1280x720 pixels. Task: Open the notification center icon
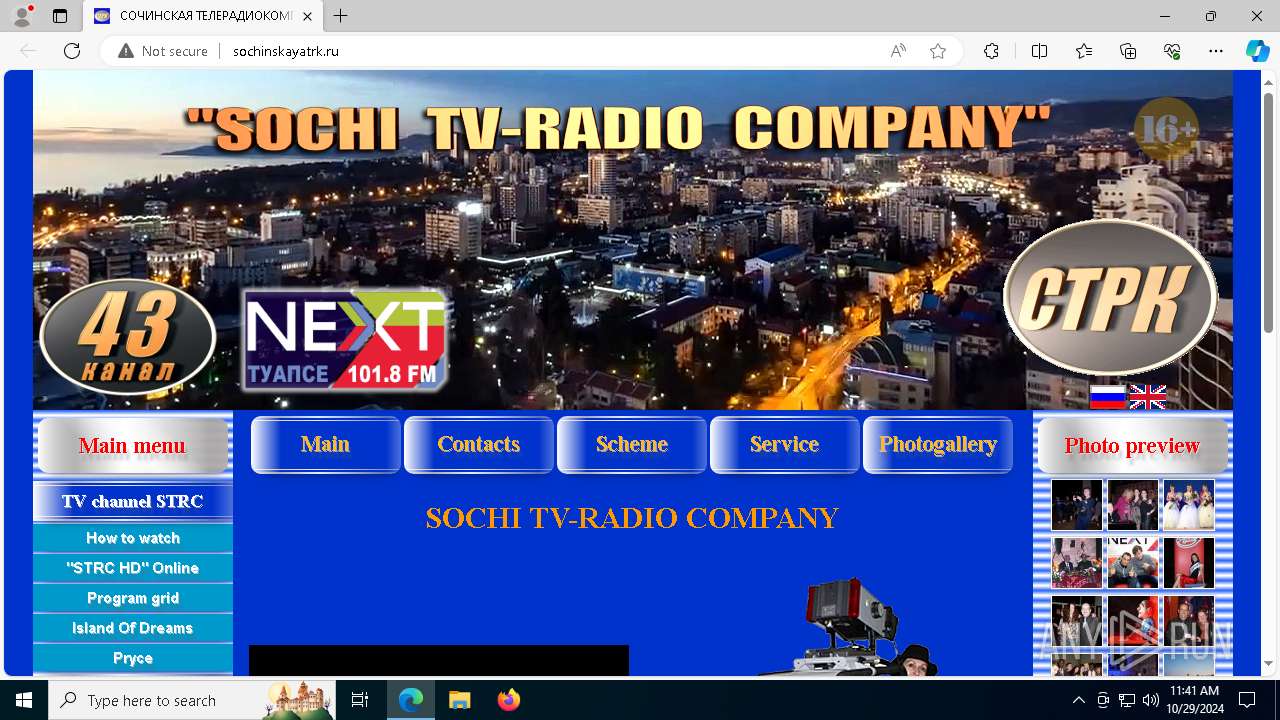pos(1247,700)
